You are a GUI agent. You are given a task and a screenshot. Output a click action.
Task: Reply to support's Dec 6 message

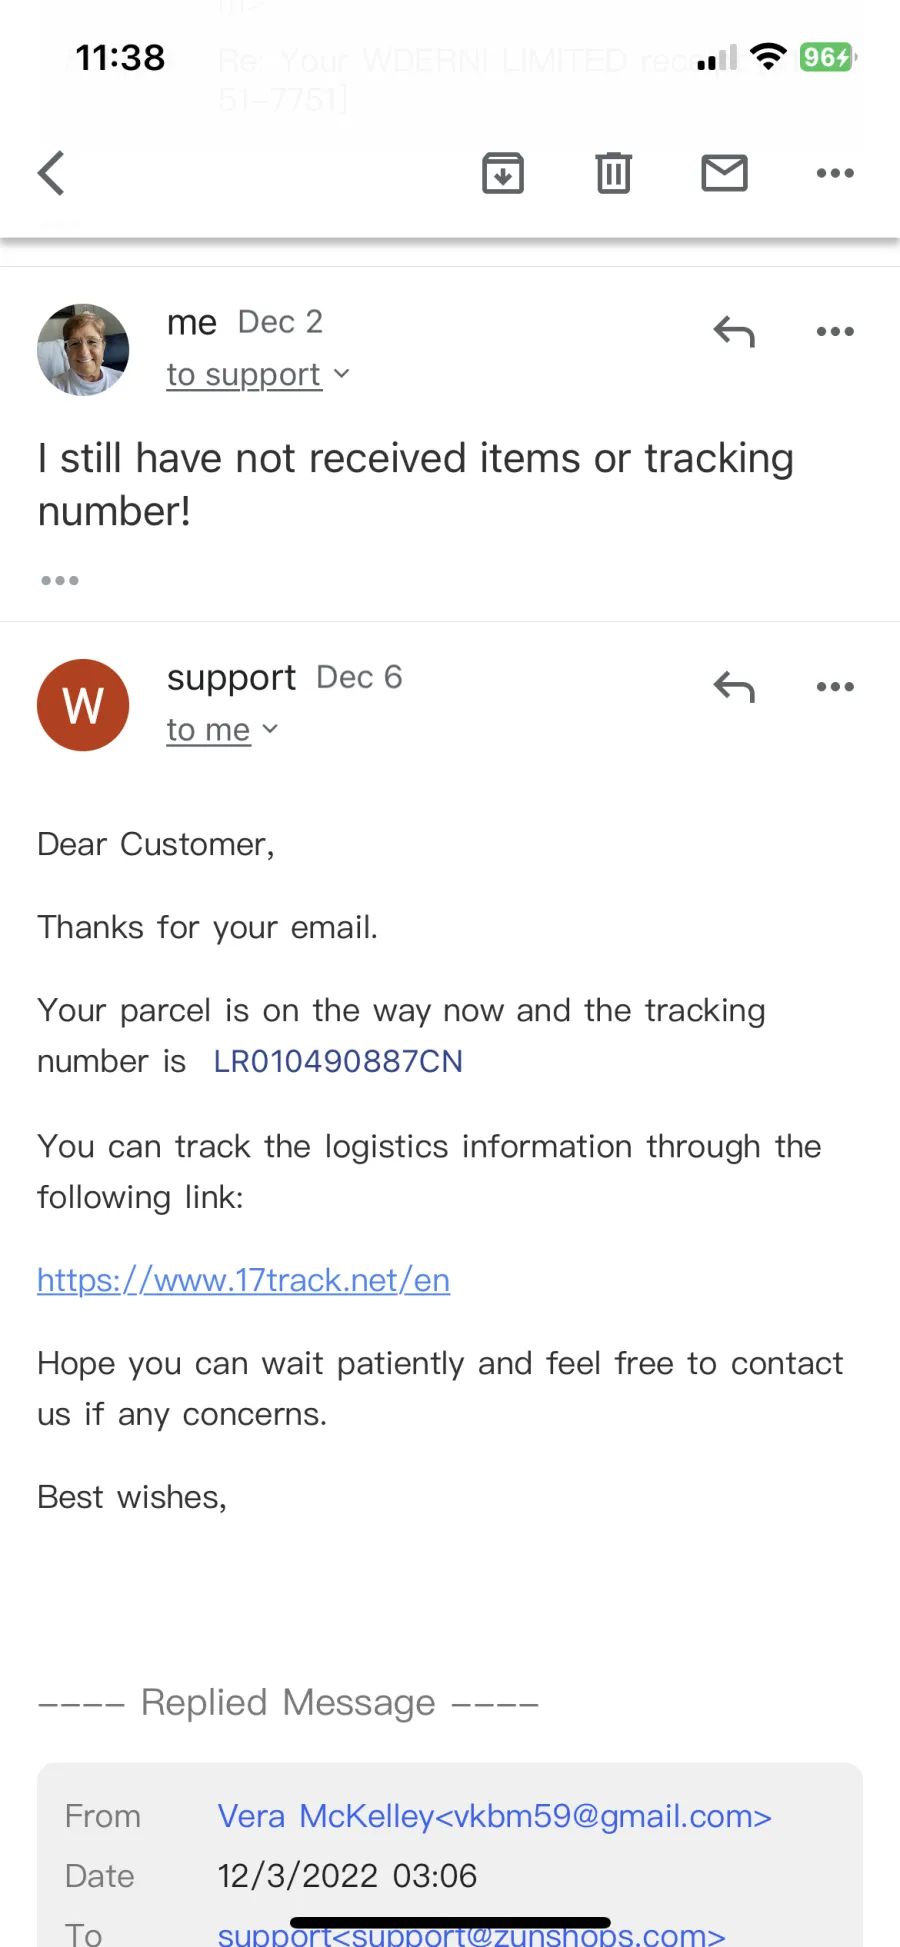click(x=734, y=687)
